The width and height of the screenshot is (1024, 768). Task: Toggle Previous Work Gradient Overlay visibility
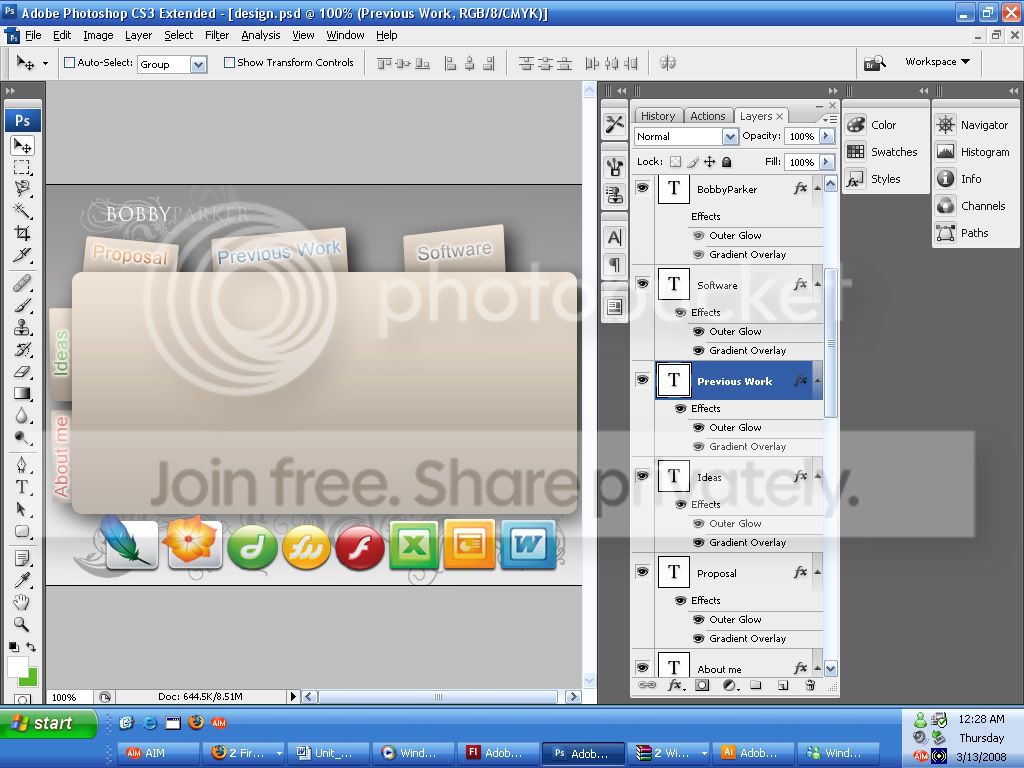coord(698,447)
